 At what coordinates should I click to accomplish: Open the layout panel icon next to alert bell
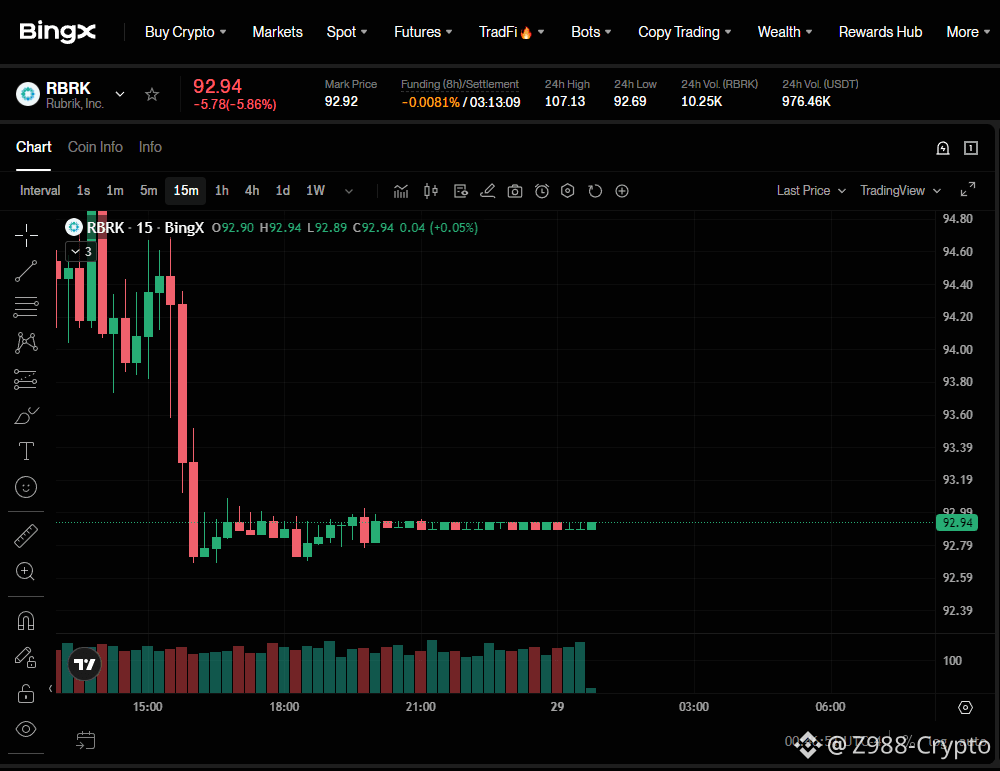pos(971,148)
